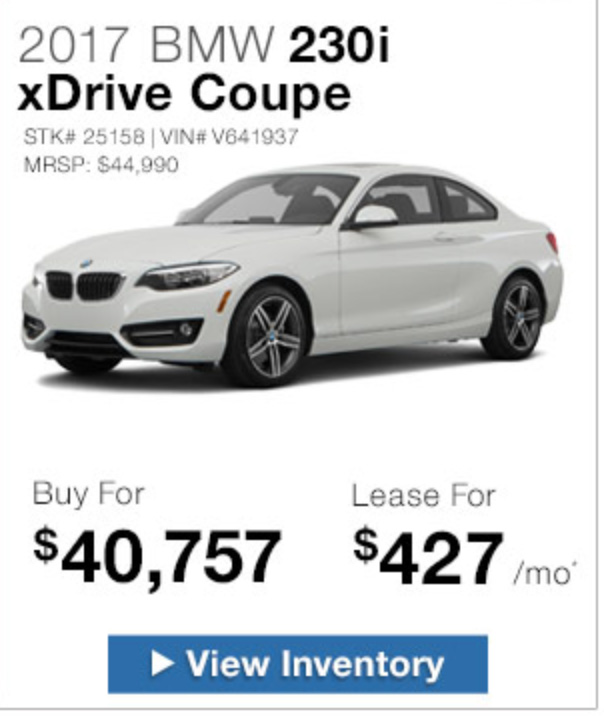Click the car's kidney grille
Viewport: 604px width, 716px height.
tap(84, 285)
